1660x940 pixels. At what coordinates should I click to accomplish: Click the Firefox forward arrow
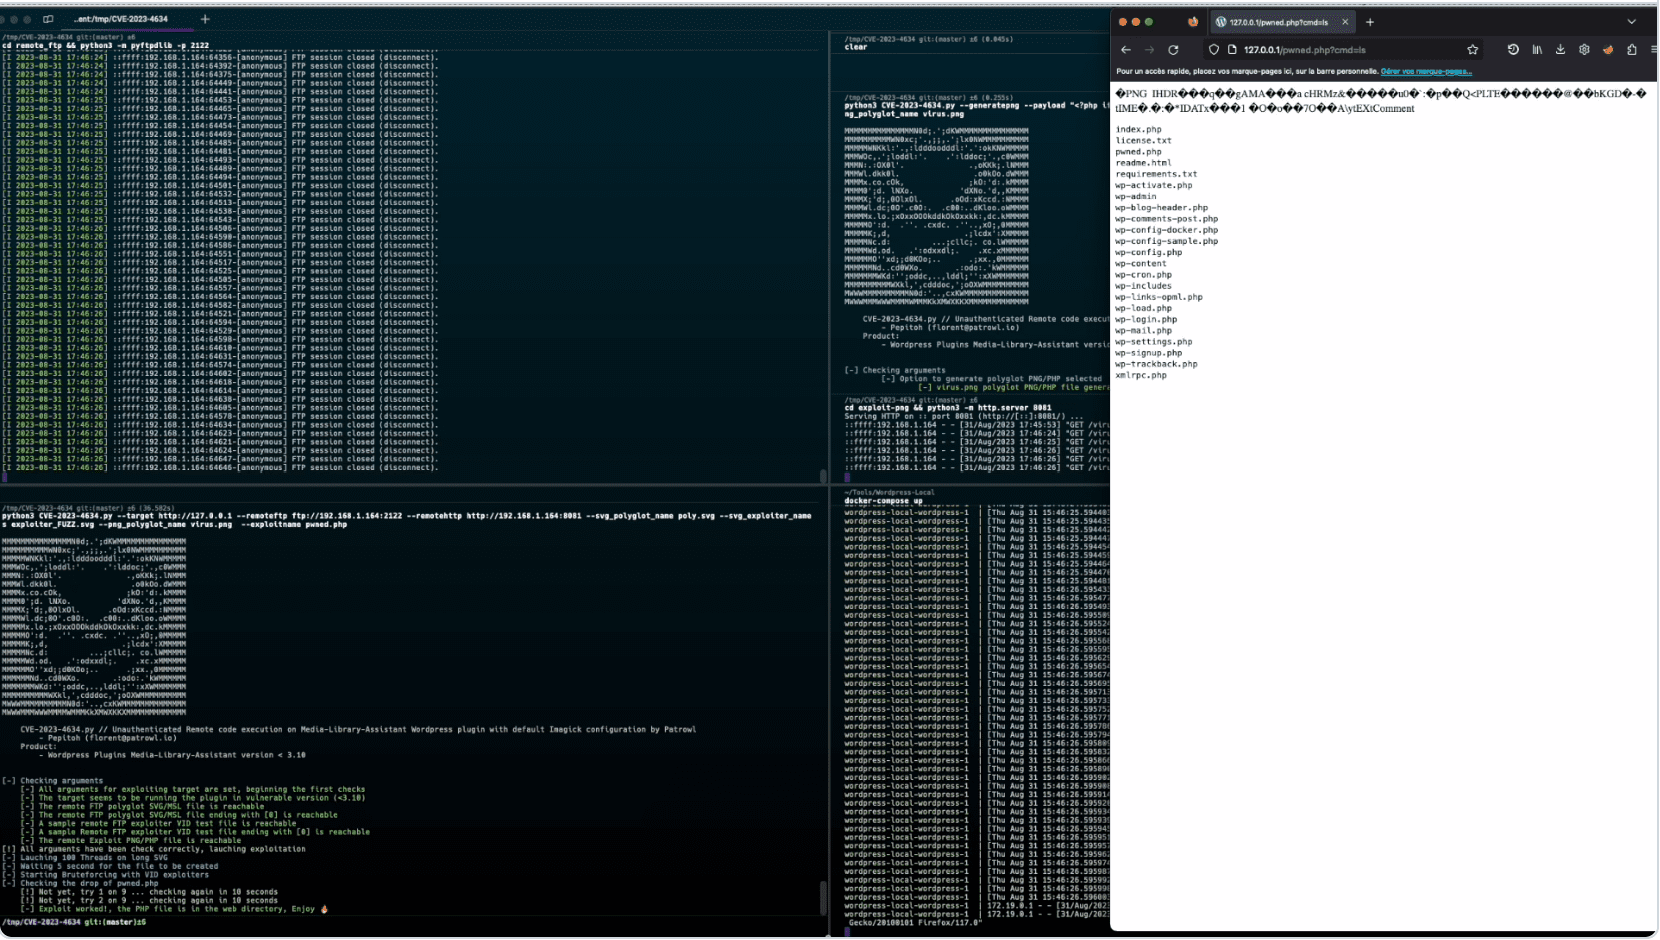coord(1149,49)
